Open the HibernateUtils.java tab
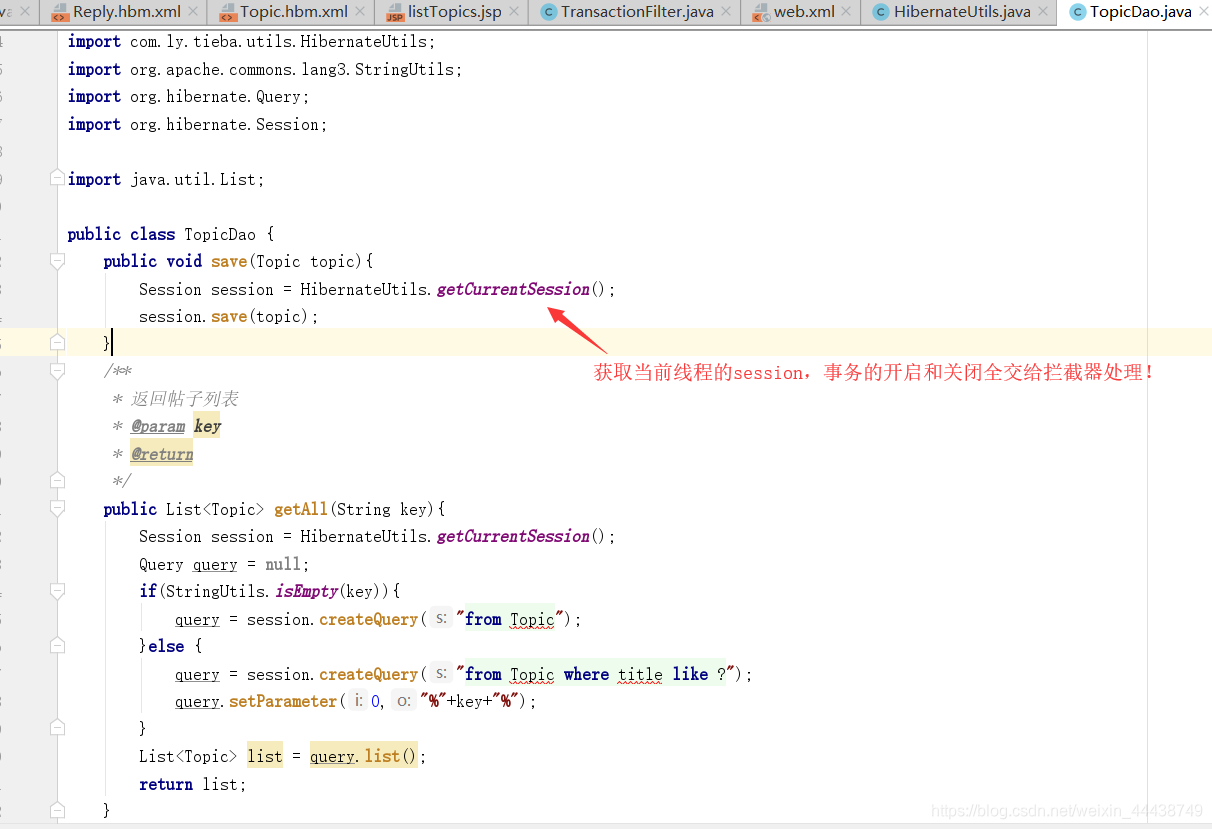 (x=958, y=13)
